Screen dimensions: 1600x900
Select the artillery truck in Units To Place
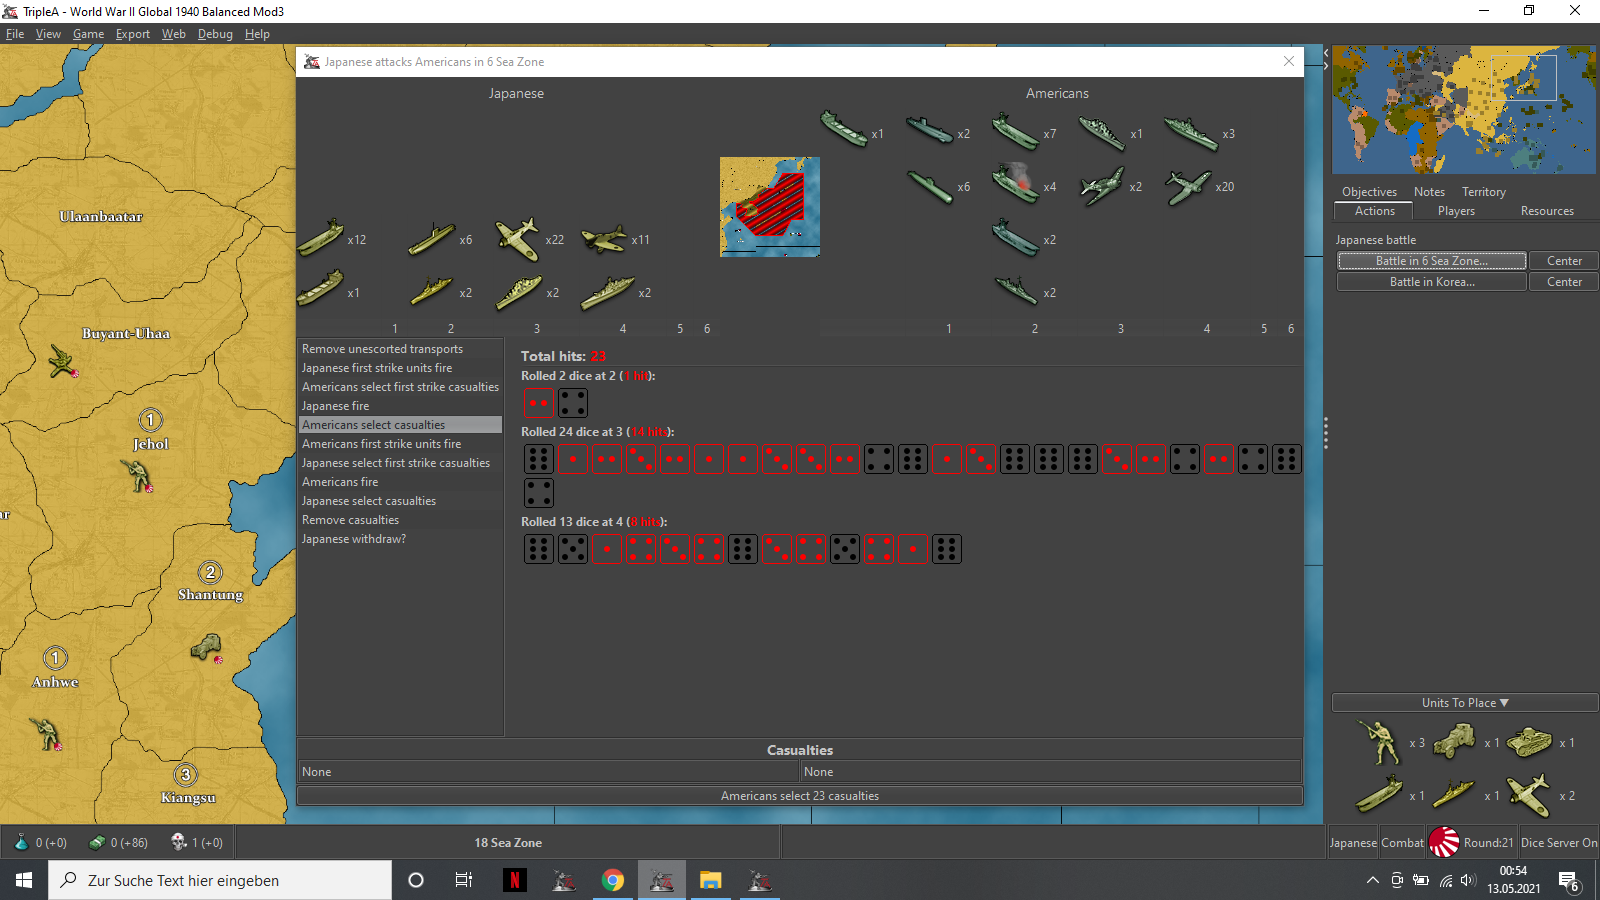point(1454,742)
